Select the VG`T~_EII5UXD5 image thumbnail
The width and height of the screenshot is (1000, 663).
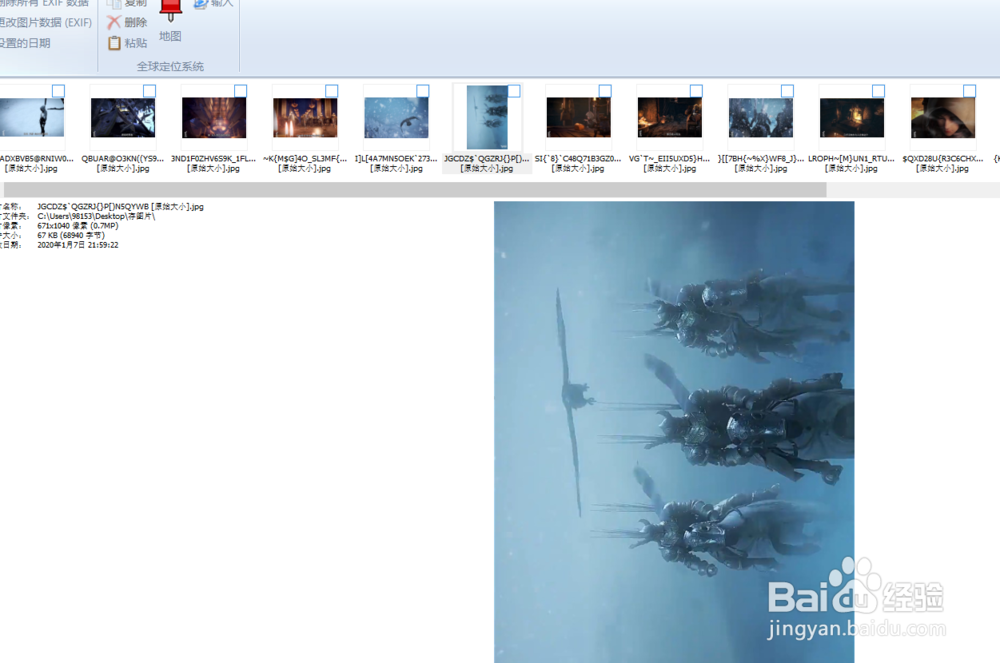[670, 118]
